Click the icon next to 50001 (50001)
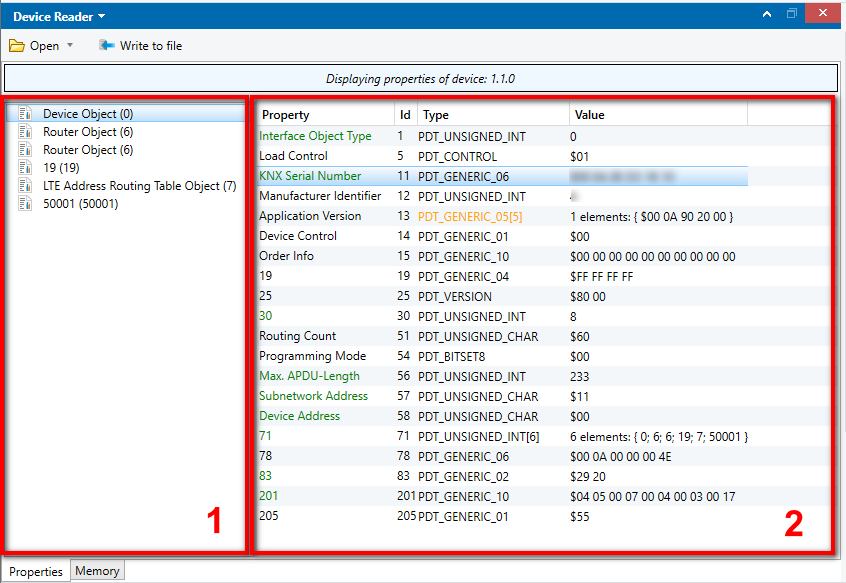The image size is (846, 583). [x=25, y=203]
